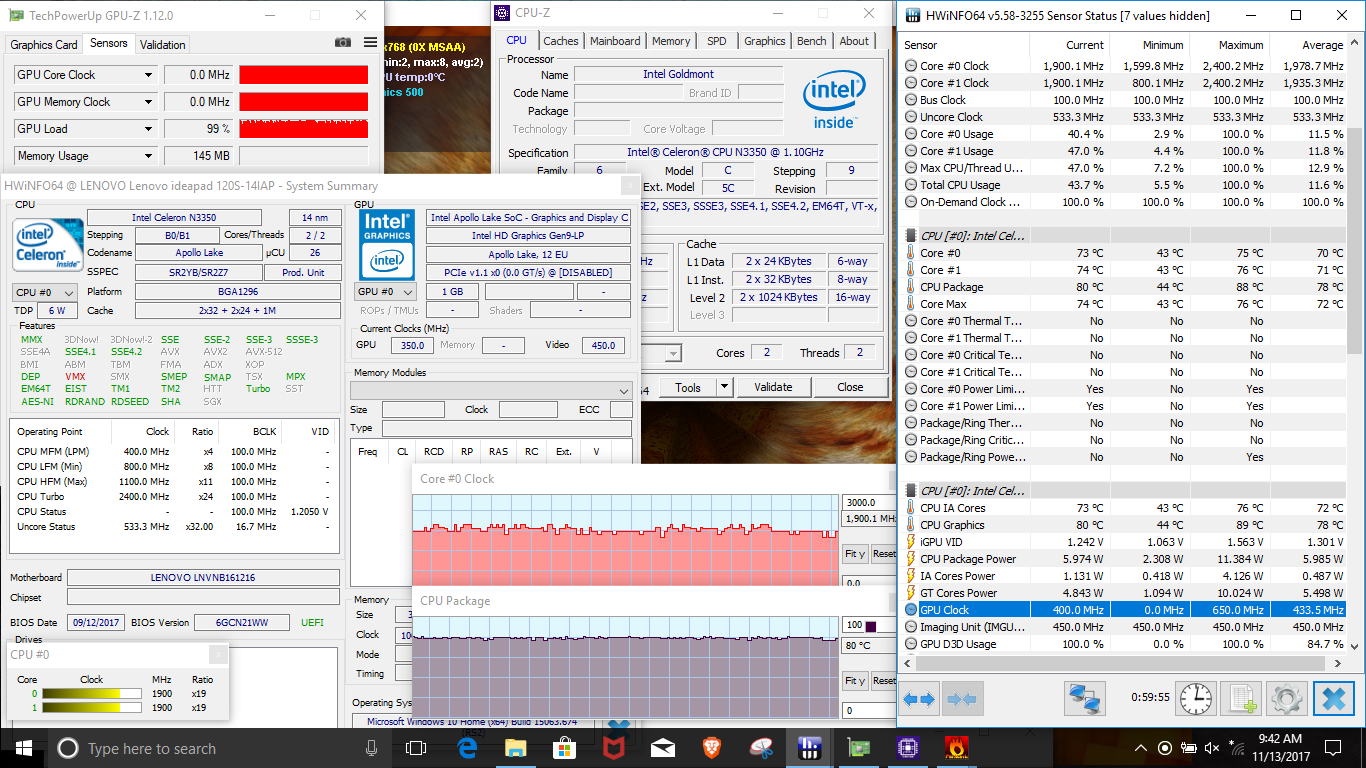
Task: Click the taskbar clock showing 9:42 AM
Action: [1279, 748]
